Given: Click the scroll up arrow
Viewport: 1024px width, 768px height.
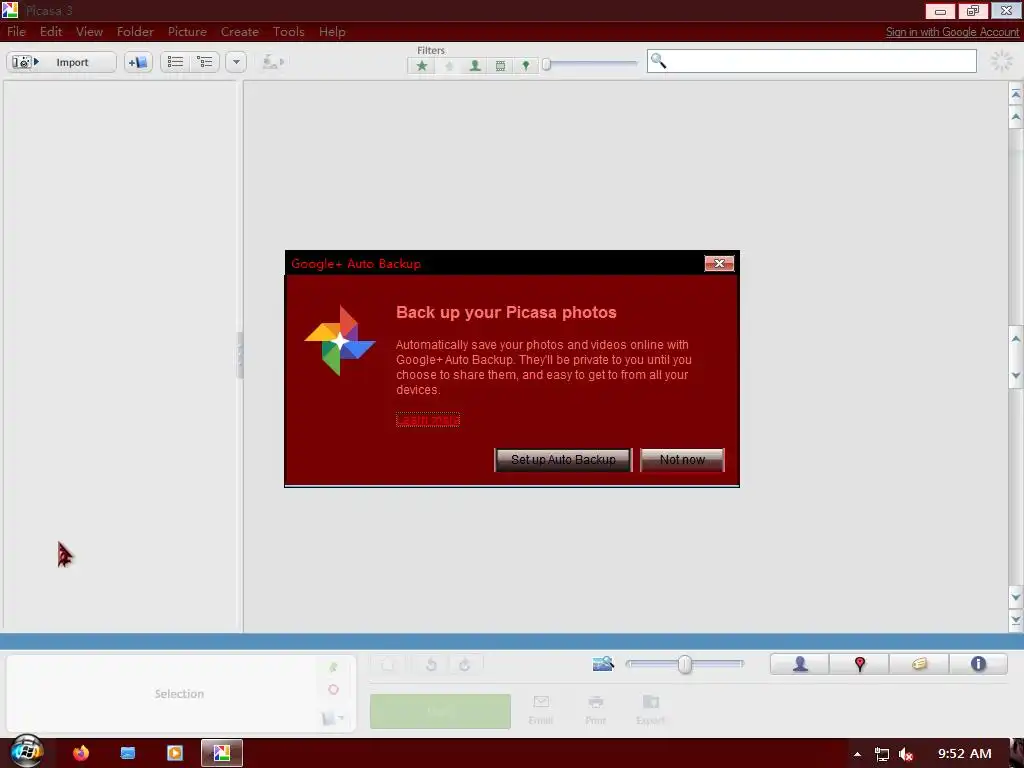Looking at the screenshot, I should coord(1016,118).
